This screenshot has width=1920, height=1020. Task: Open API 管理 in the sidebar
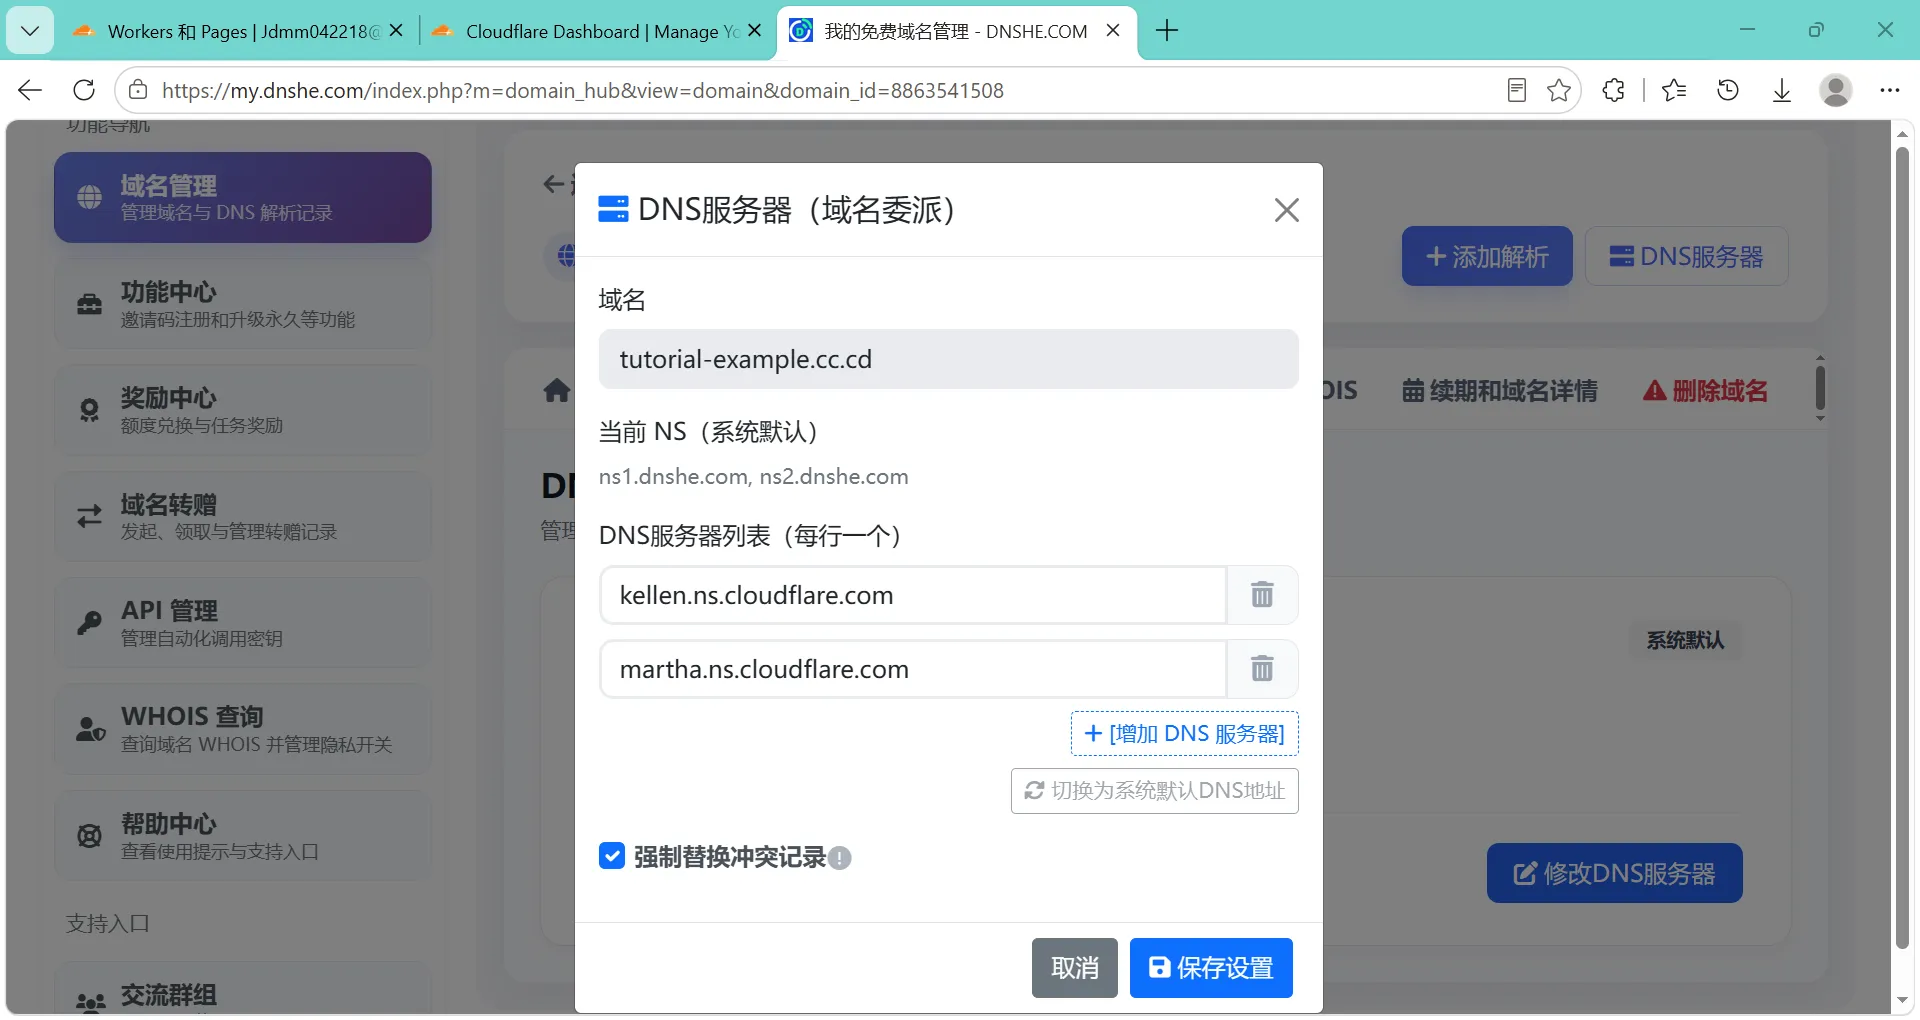[243, 623]
